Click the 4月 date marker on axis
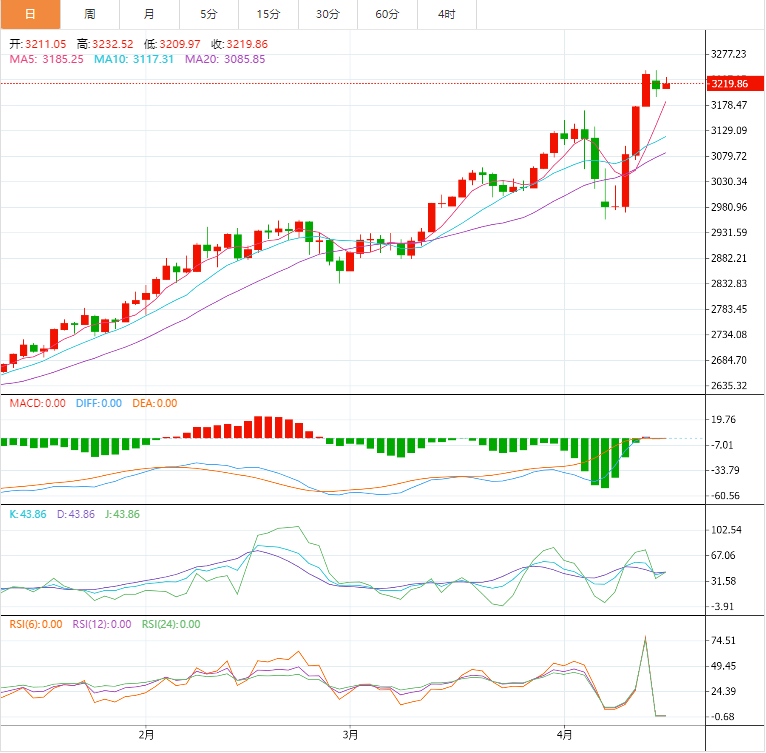The image size is (766, 753). (564, 735)
